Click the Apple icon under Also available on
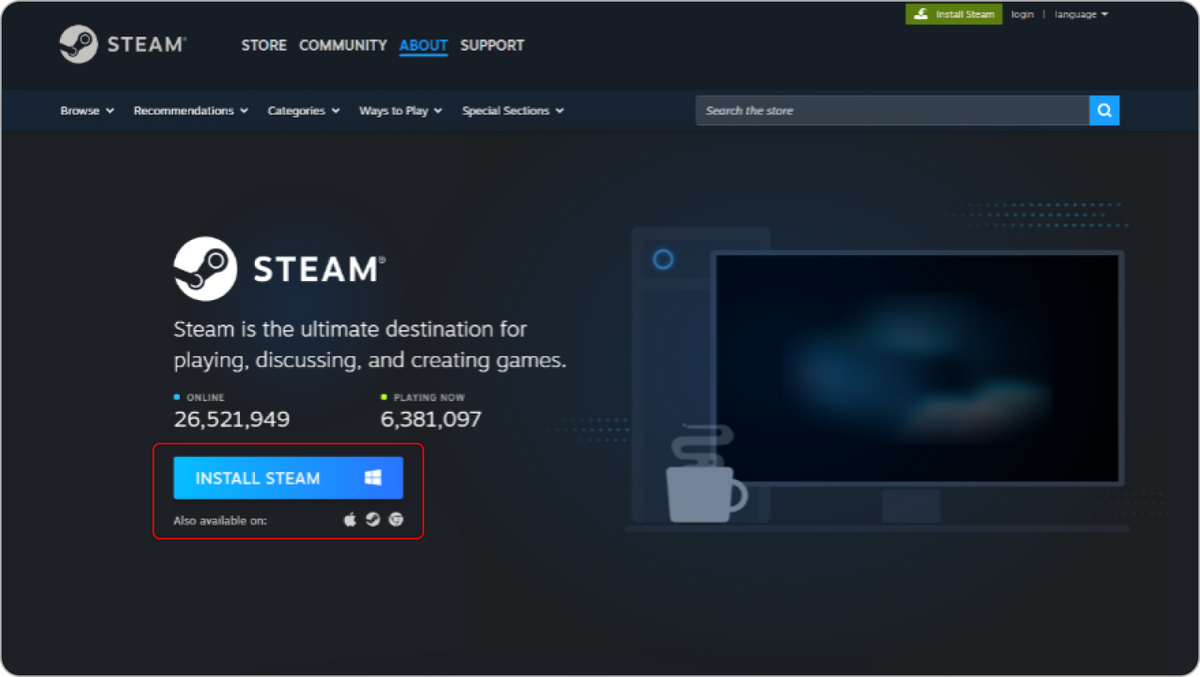1200x677 pixels. [350, 520]
